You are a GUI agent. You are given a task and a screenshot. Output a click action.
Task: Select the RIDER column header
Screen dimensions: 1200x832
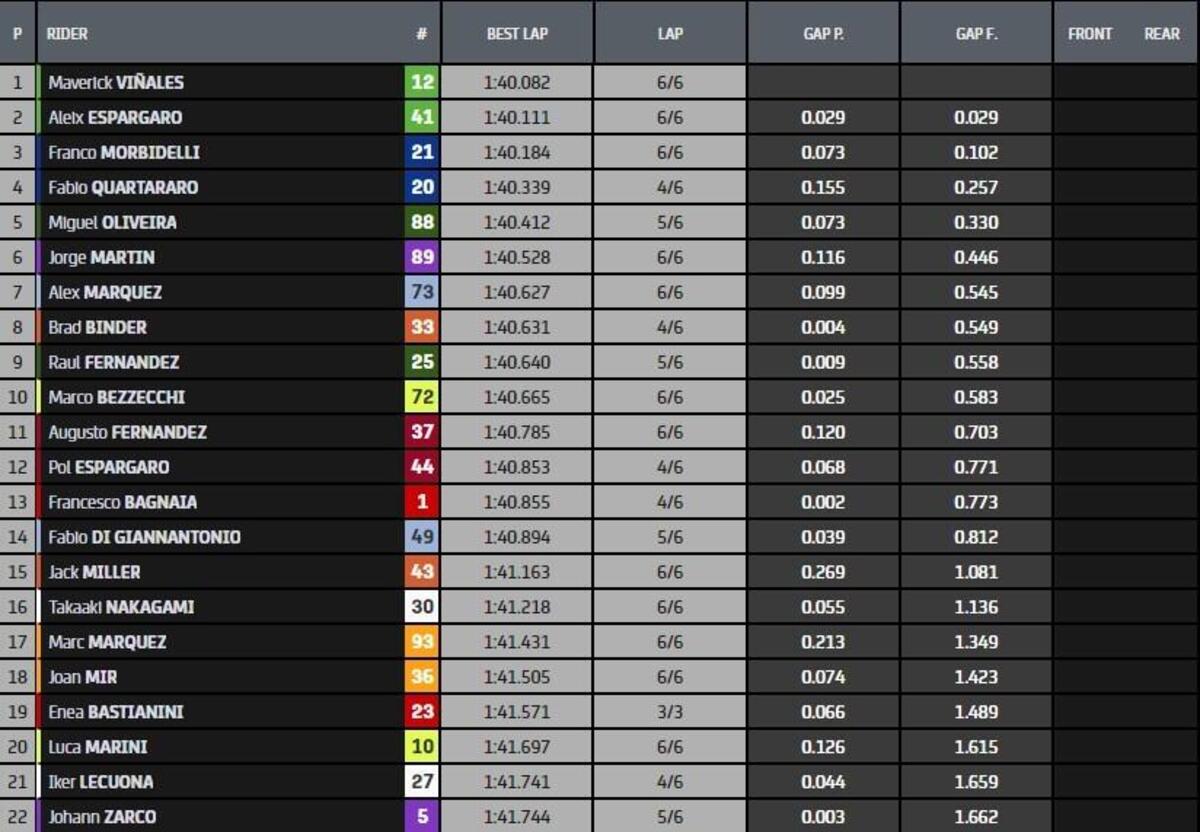point(68,33)
